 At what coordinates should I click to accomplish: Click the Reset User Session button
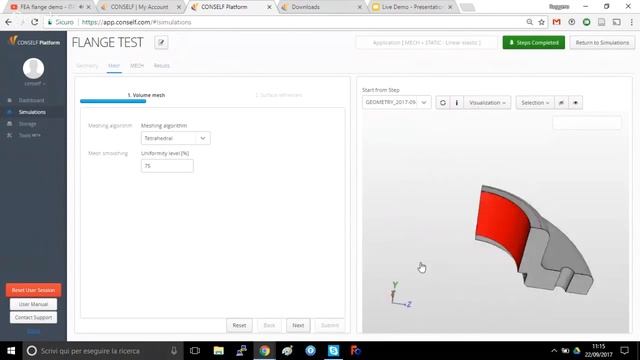[x=33, y=290]
